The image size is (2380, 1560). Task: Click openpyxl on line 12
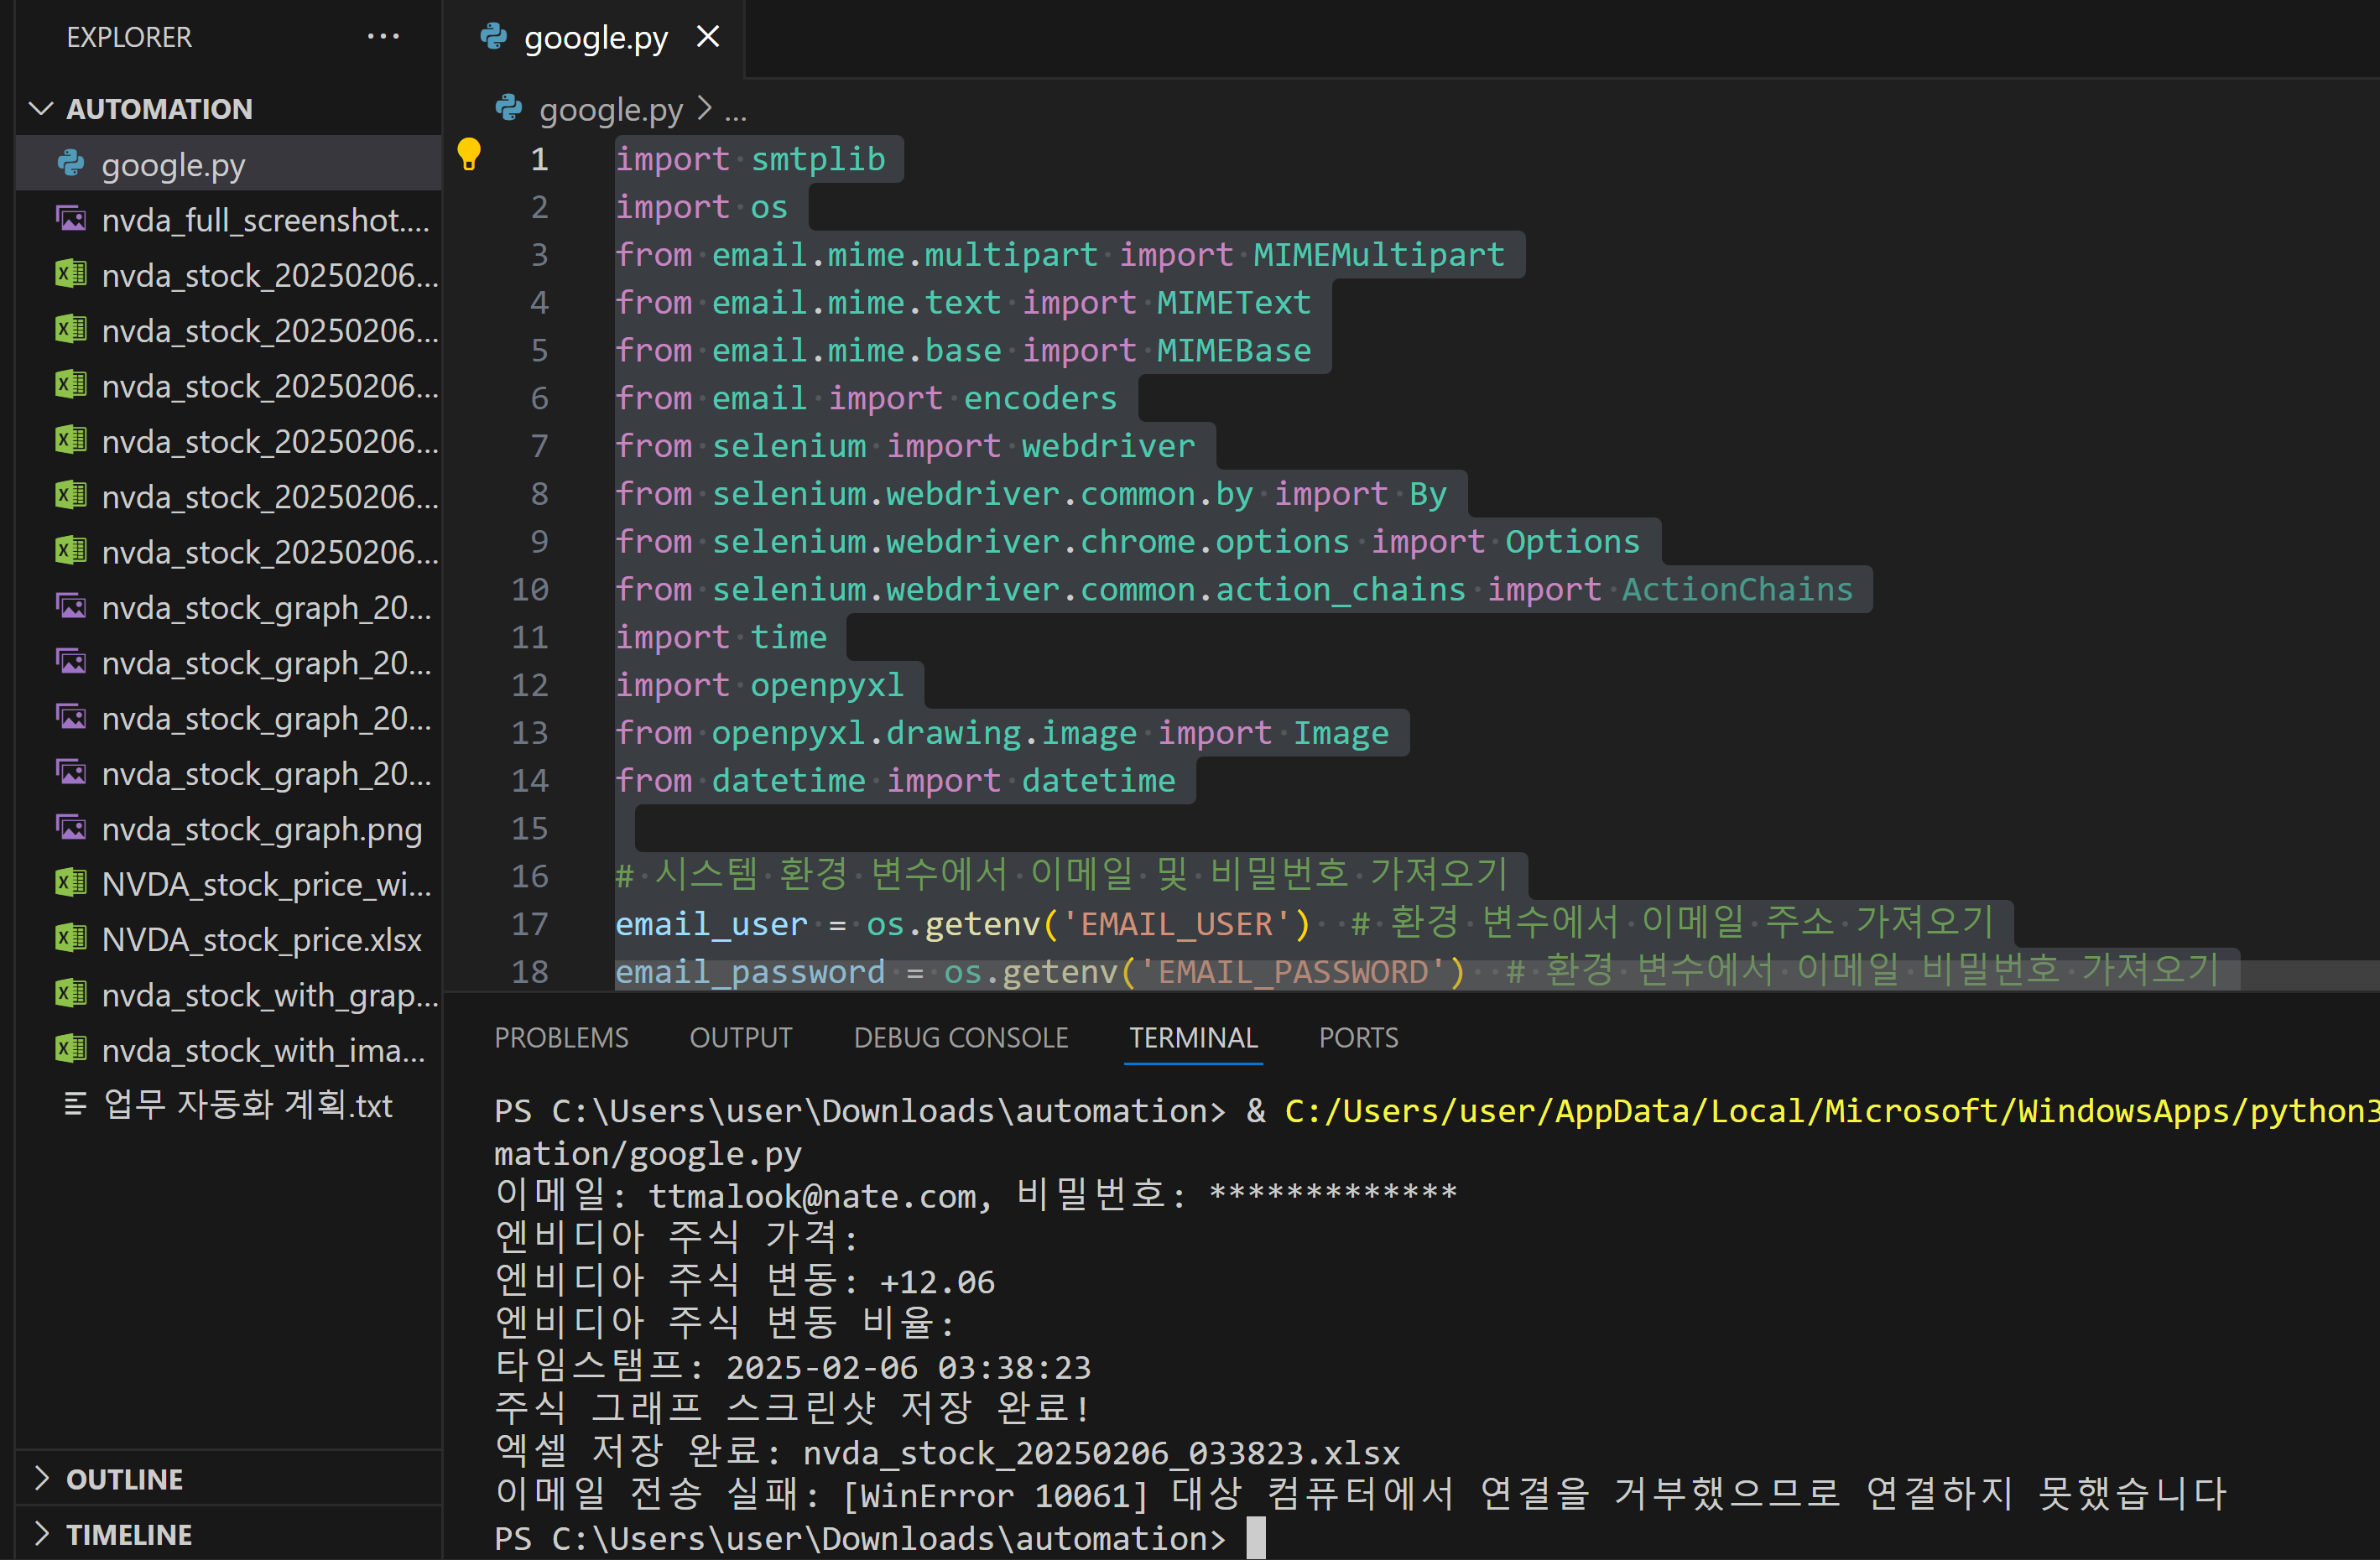click(x=827, y=685)
